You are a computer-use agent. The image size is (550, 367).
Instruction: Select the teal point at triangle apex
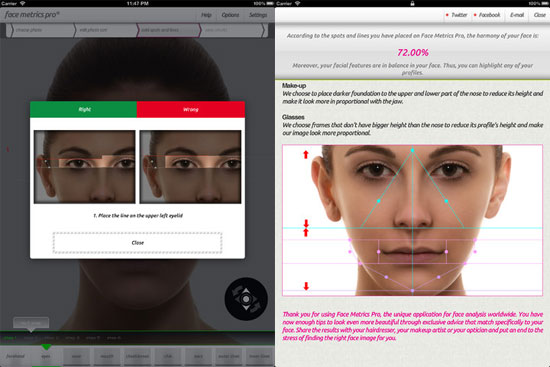coord(412,150)
